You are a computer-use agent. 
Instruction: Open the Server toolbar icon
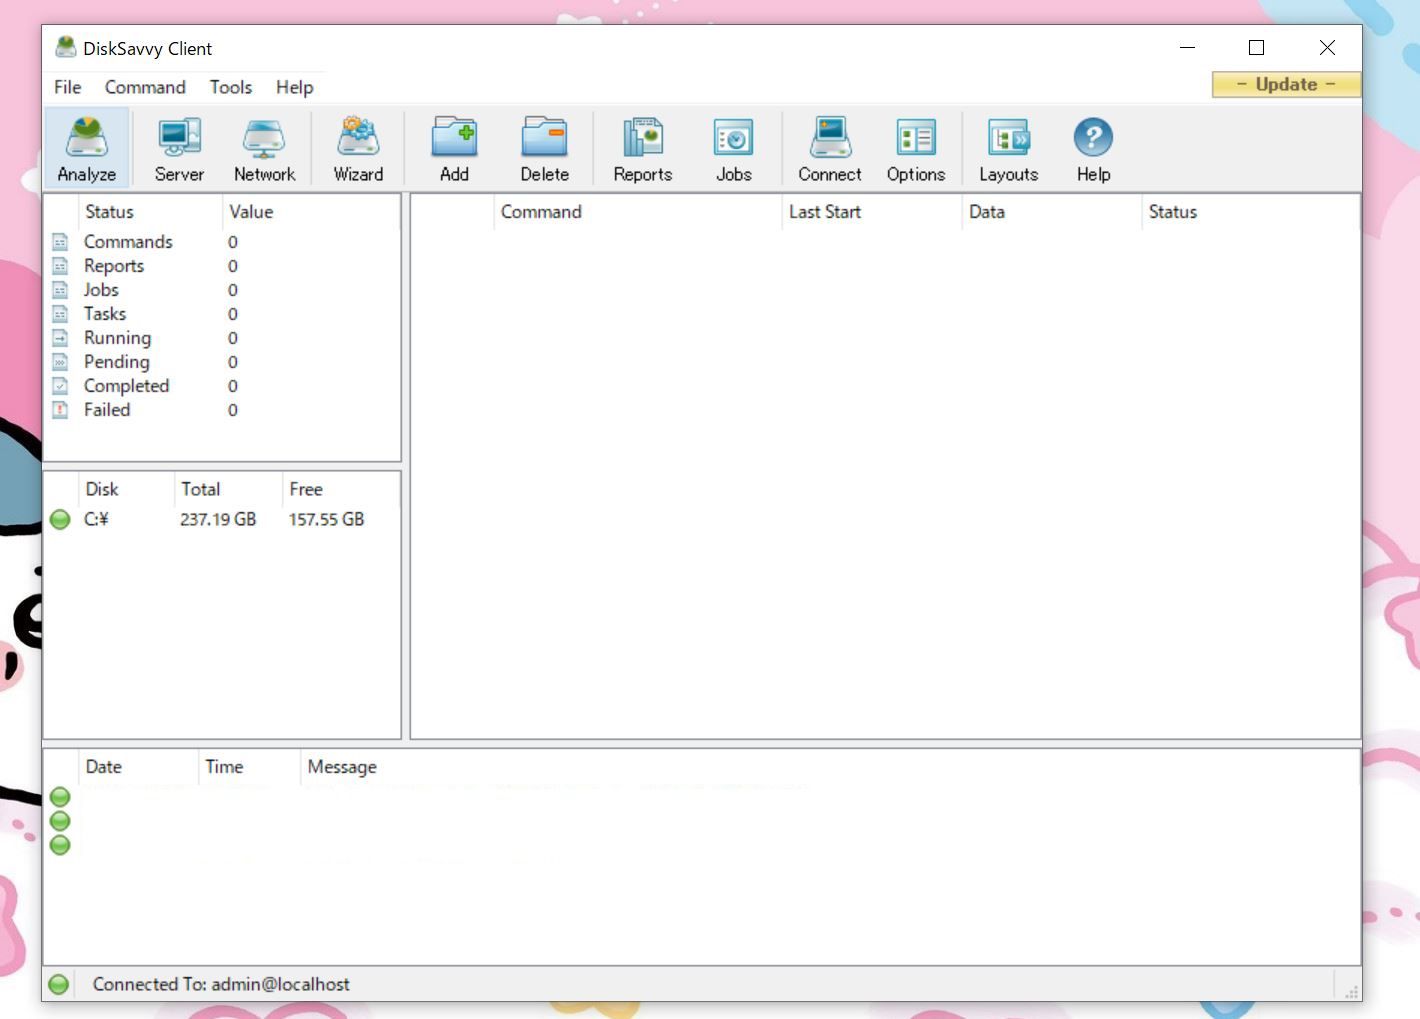pyautogui.click(x=179, y=149)
